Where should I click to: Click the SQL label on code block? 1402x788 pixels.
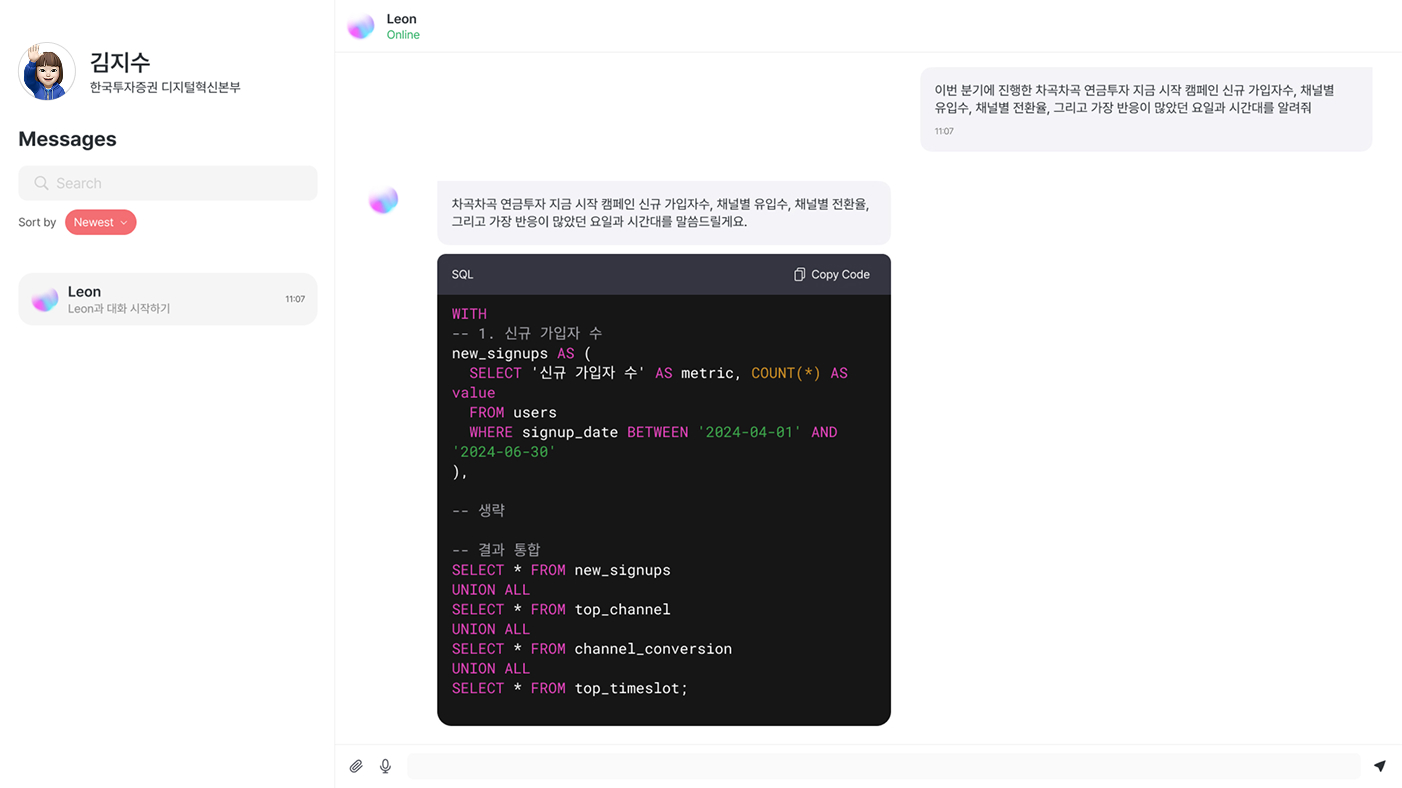(462, 274)
